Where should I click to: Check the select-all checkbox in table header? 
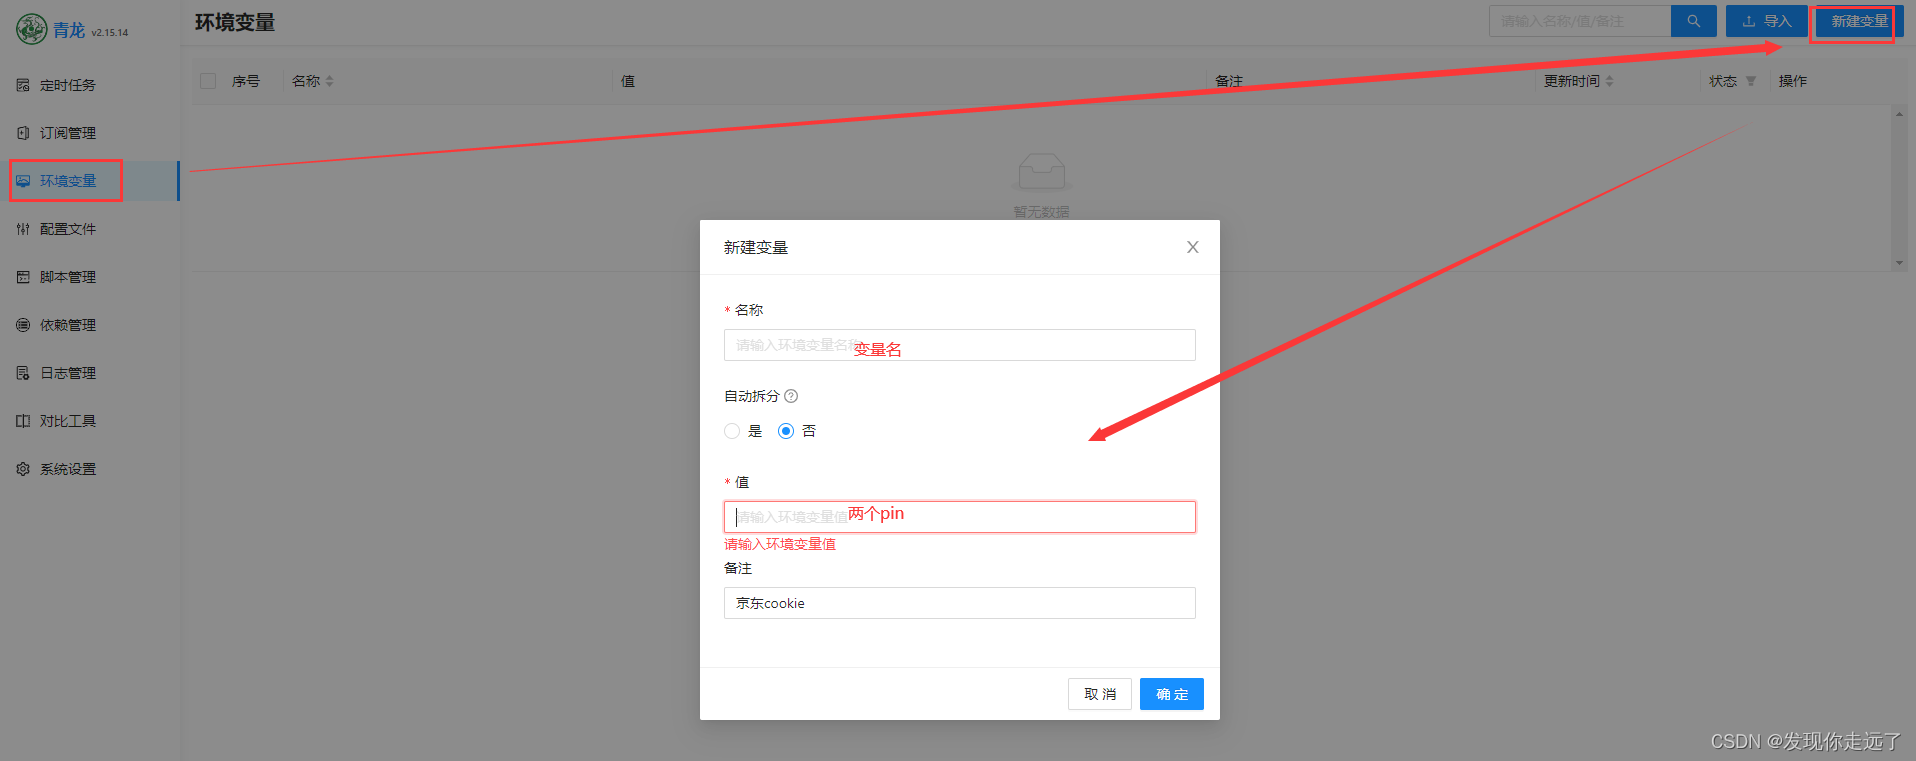tap(208, 81)
